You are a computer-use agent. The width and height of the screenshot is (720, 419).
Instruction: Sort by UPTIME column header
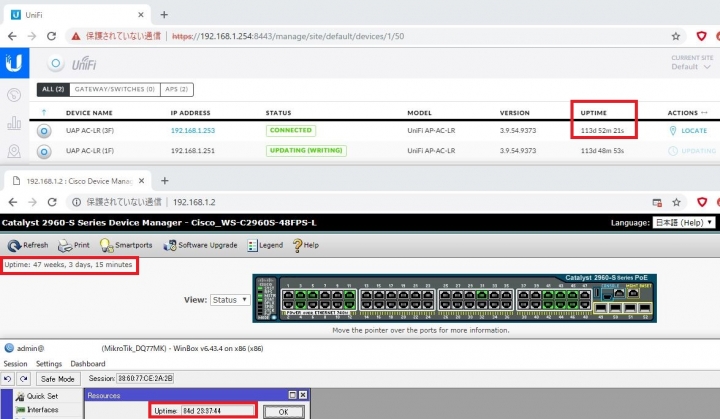click(x=593, y=113)
